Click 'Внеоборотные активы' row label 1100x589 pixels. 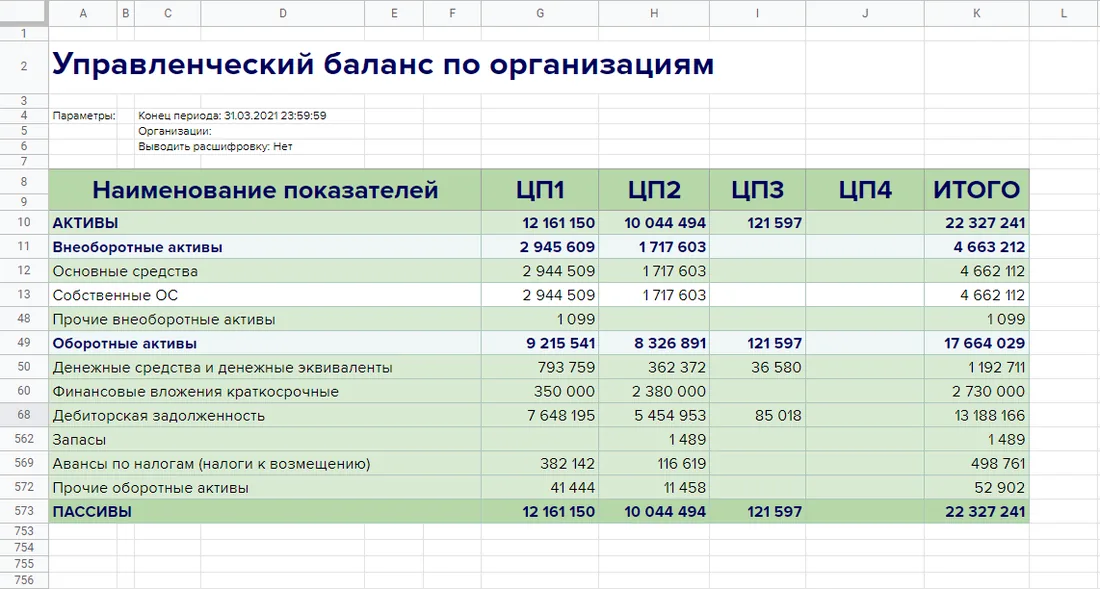point(138,247)
